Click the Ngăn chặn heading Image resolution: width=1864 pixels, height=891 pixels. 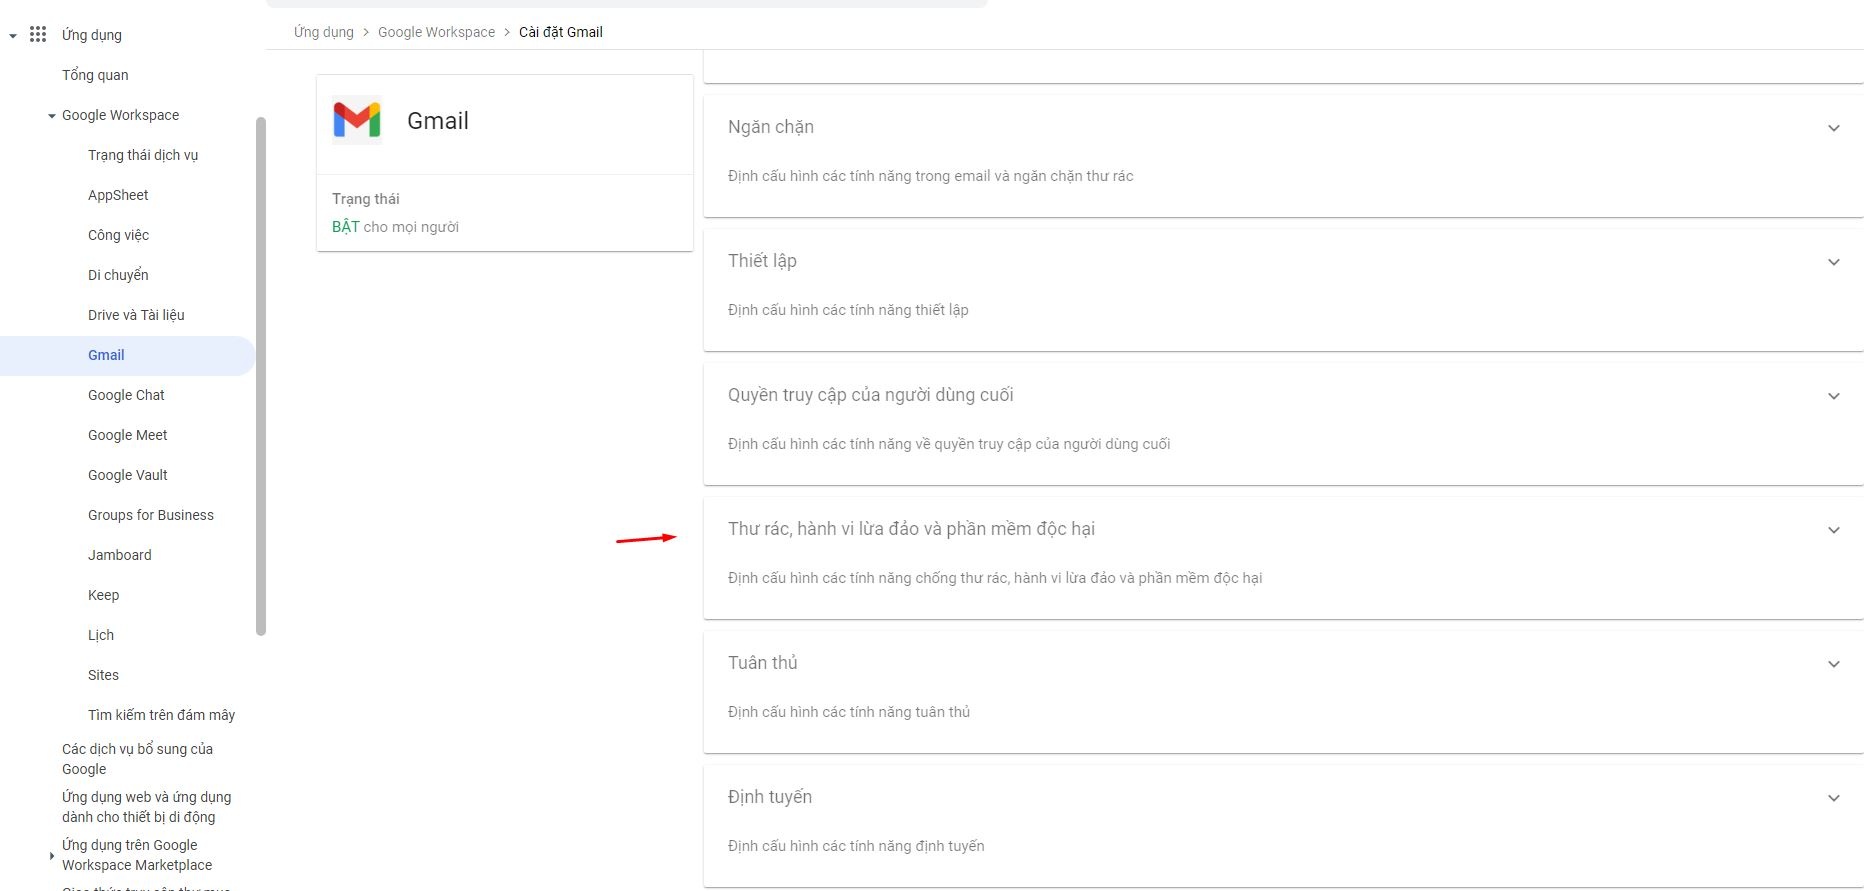pos(771,127)
